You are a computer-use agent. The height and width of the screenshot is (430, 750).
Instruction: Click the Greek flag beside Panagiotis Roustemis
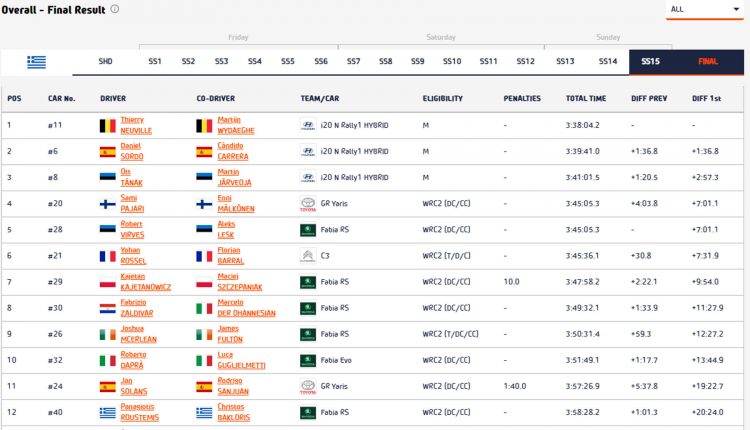[x=108, y=413]
